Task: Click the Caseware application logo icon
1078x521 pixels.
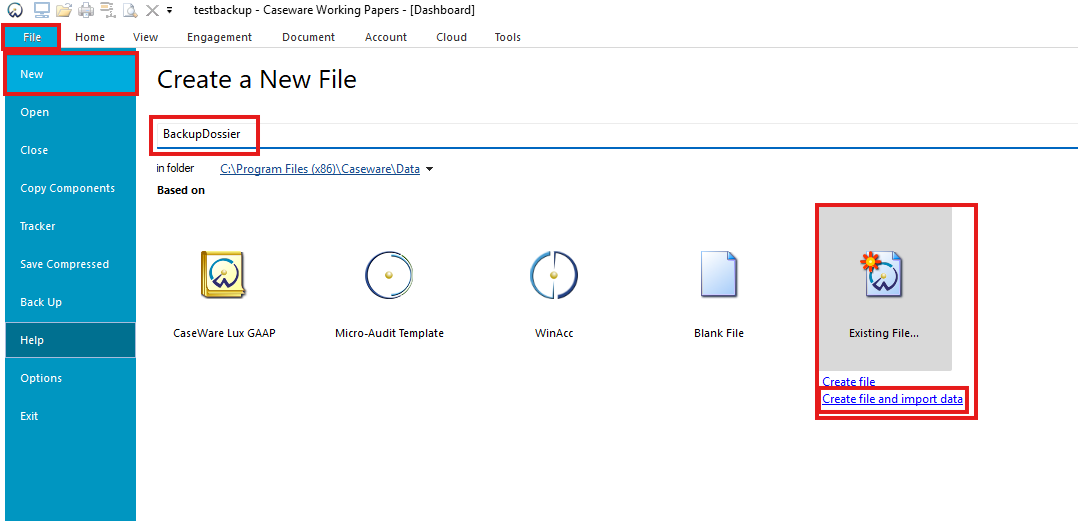Action: tap(16, 10)
